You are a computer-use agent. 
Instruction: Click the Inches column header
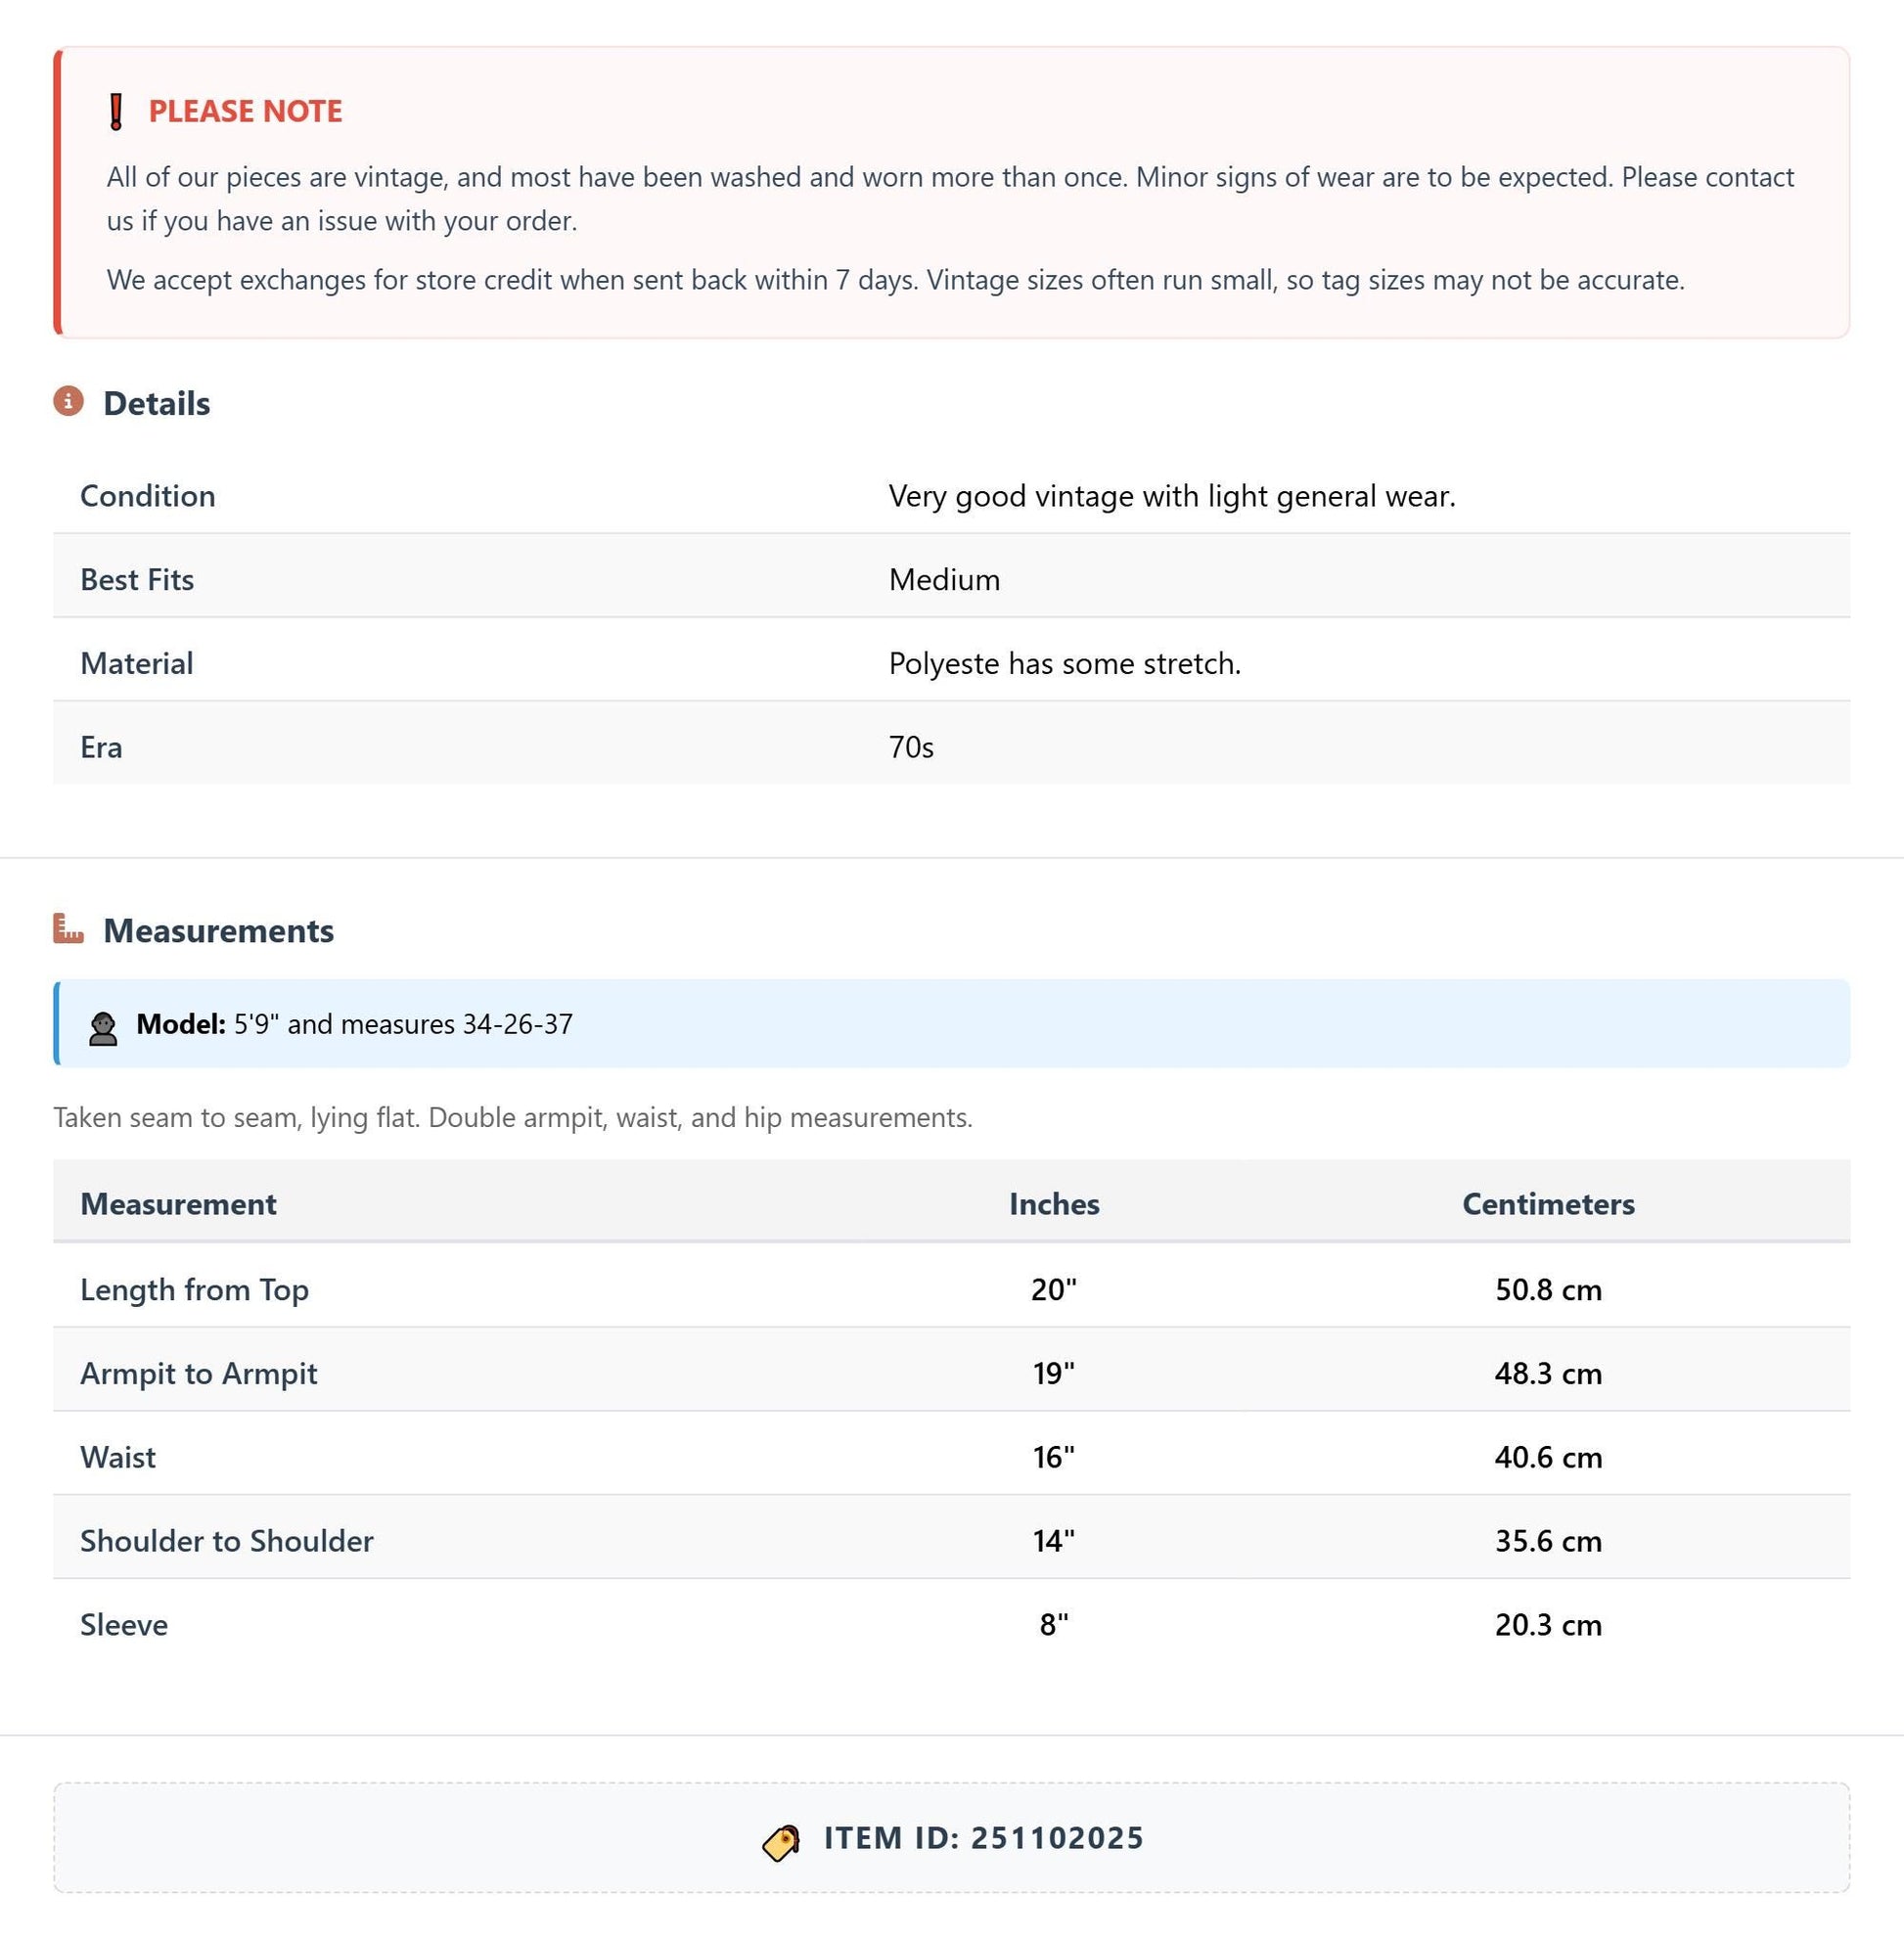click(x=1054, y=1204)
